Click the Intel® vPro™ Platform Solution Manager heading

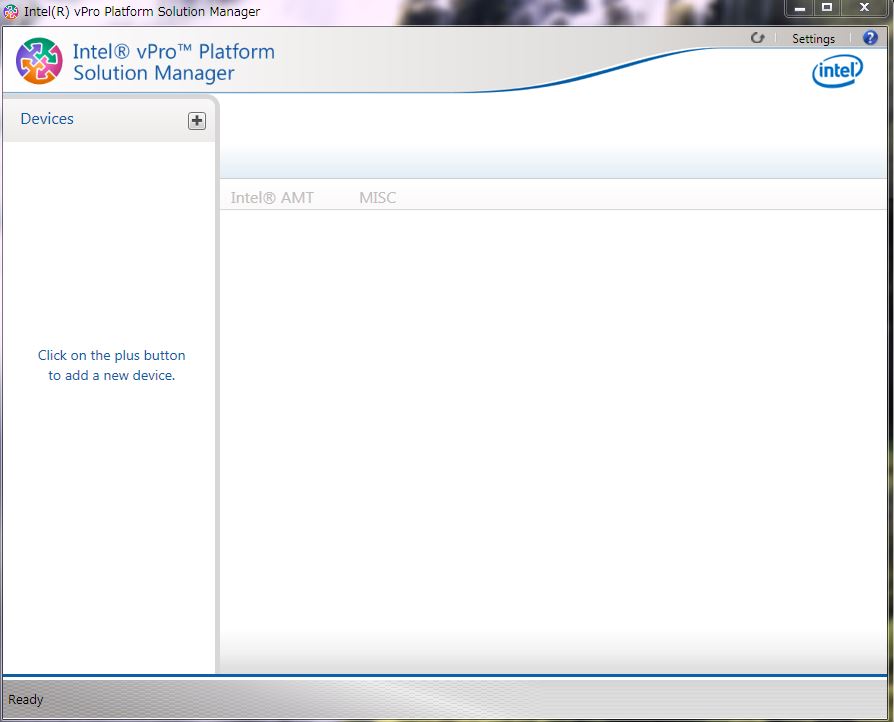pos(174,62)
